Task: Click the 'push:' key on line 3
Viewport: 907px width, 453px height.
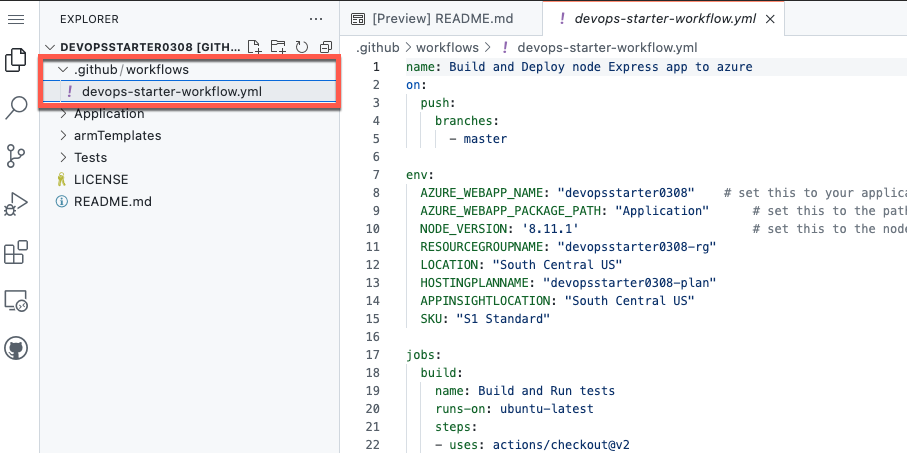Action: (438, 102)
